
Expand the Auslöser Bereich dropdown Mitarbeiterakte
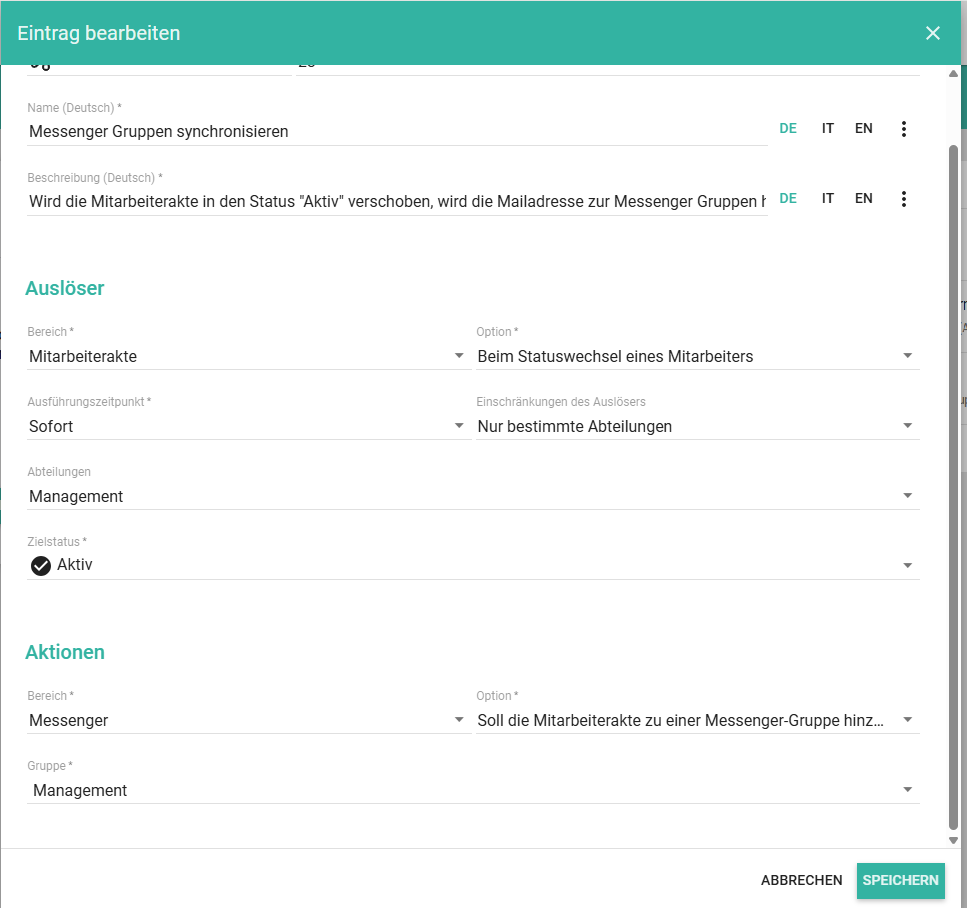(458, 356)
